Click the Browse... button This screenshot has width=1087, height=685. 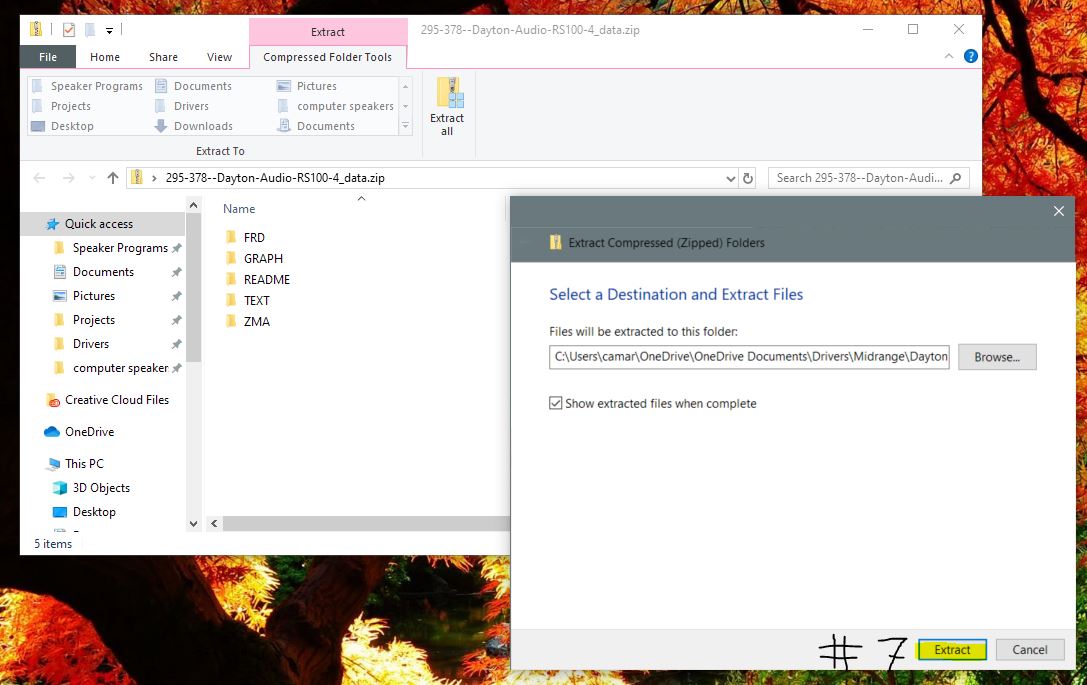coord(997,357)
